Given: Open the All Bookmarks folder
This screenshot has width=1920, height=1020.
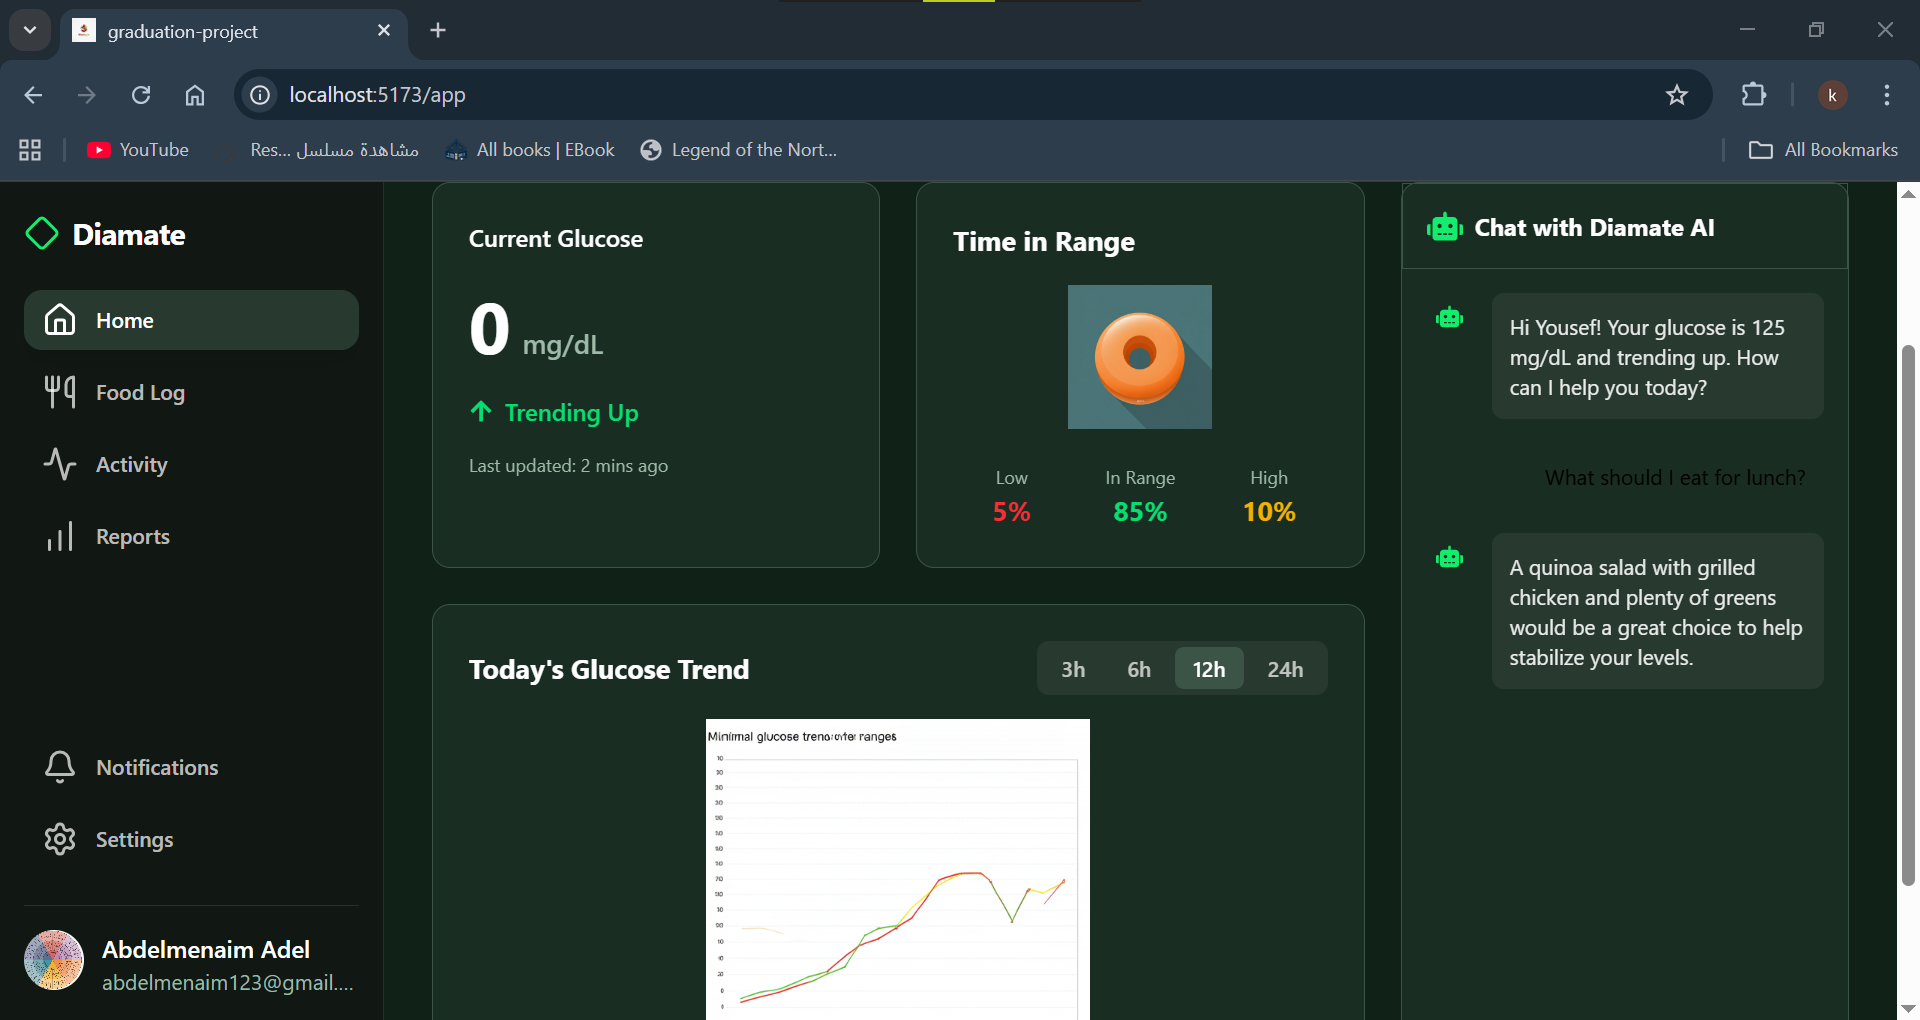Looking at the screenshot, I should click(x=1822, y=150).
